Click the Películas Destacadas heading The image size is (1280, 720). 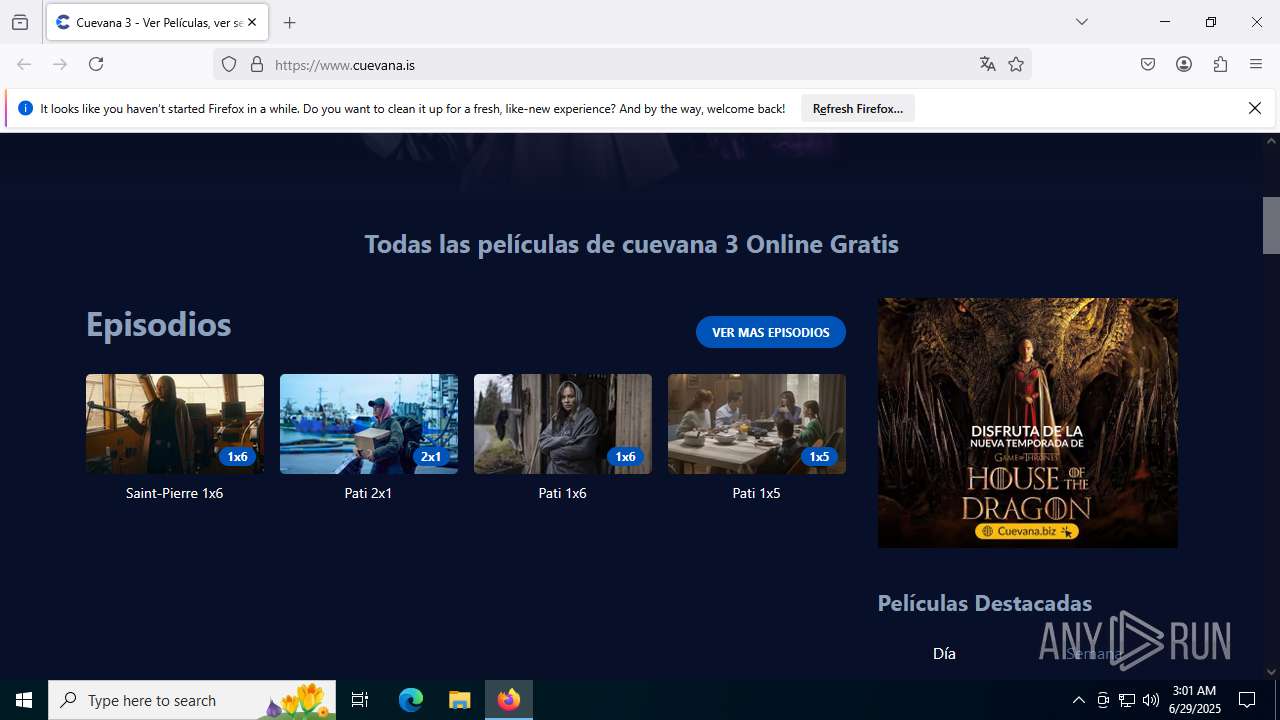point(985,603)
